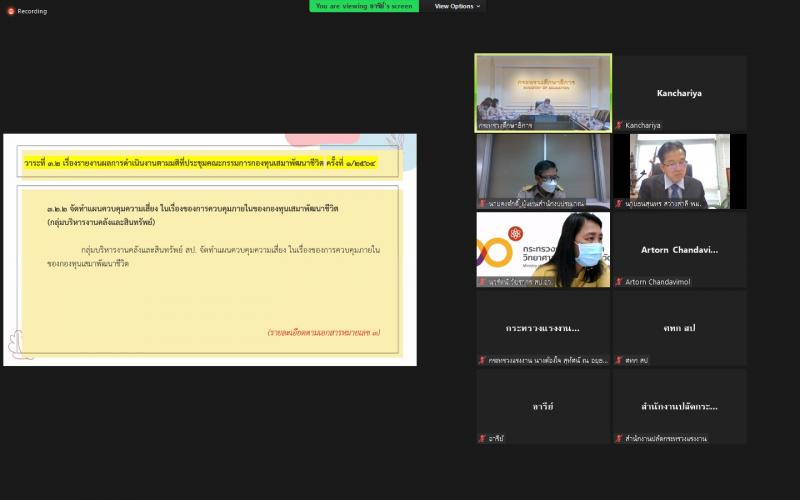Click the red Recording indicator icon

coord(11,11)
